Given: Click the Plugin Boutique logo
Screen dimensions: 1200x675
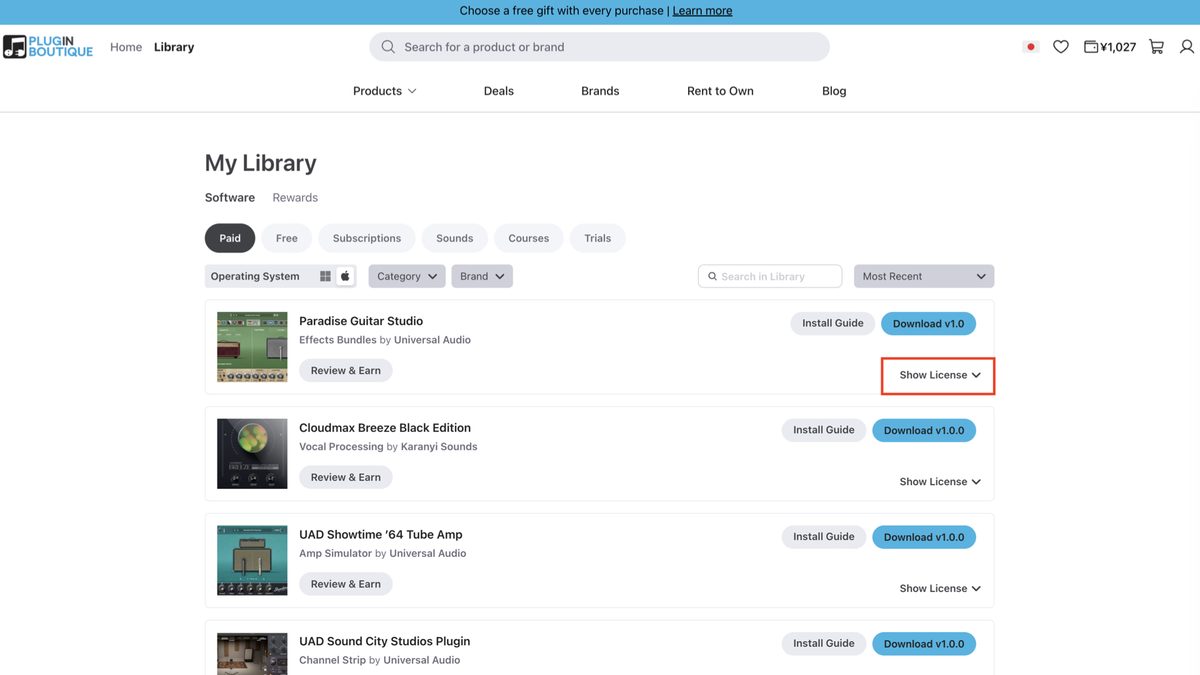Looking at the screenshot, I should 48,47.
